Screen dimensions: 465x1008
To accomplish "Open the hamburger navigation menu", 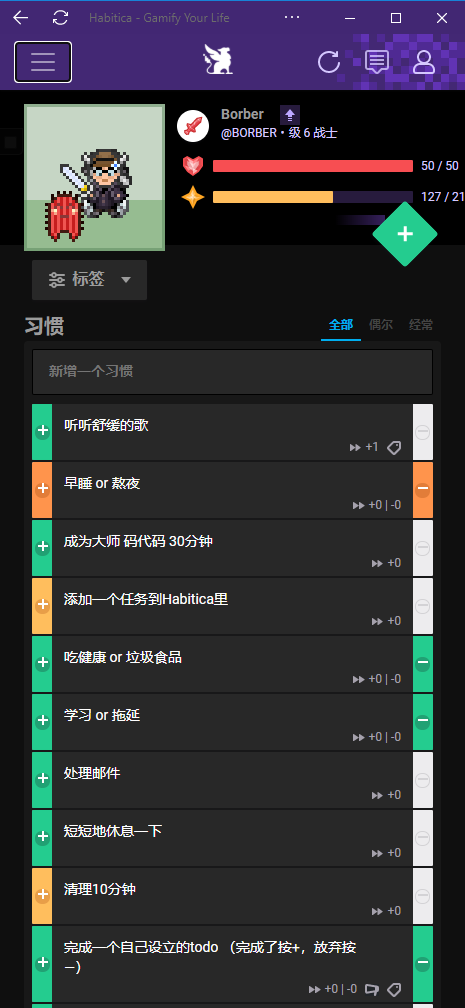I will pyautogui.click(x=42, y=62).
